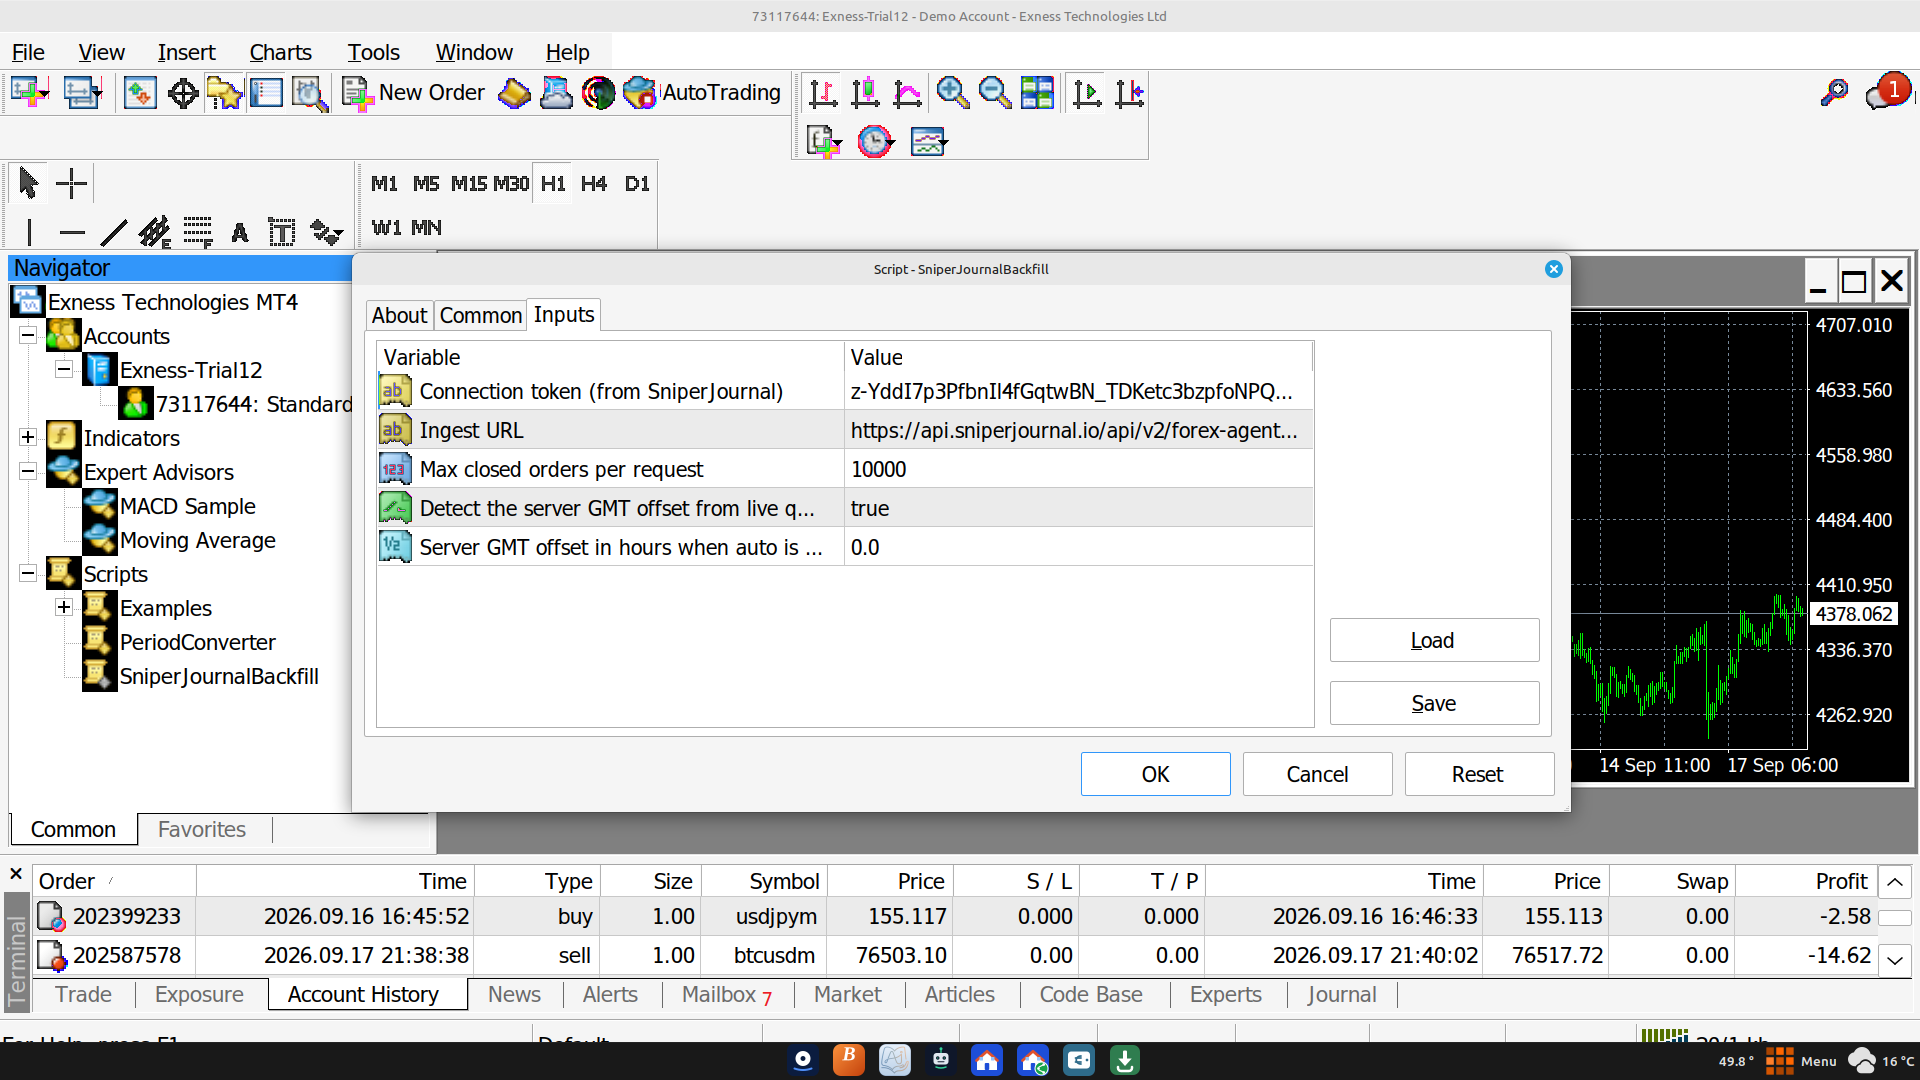Select the Text Label tool
The width and height of the screenshot is (1920, 1080).
pyautogui.click(x=282, y=232)
